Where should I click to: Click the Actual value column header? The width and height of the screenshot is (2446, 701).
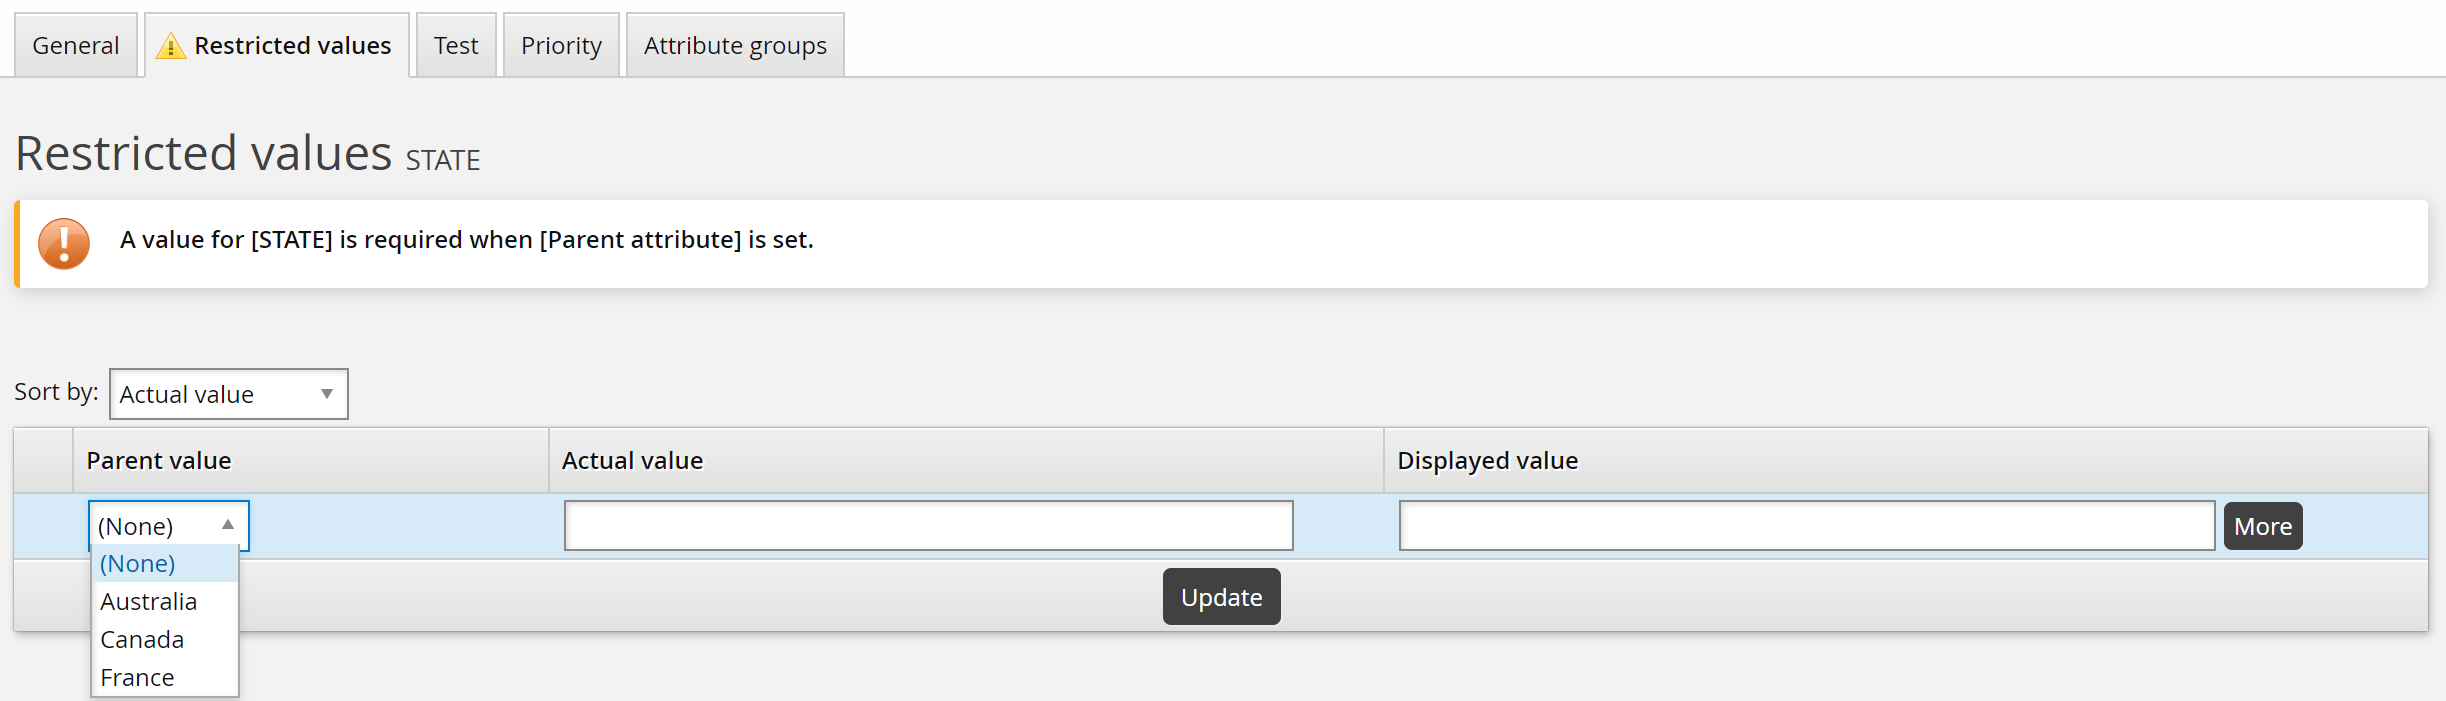632,461
